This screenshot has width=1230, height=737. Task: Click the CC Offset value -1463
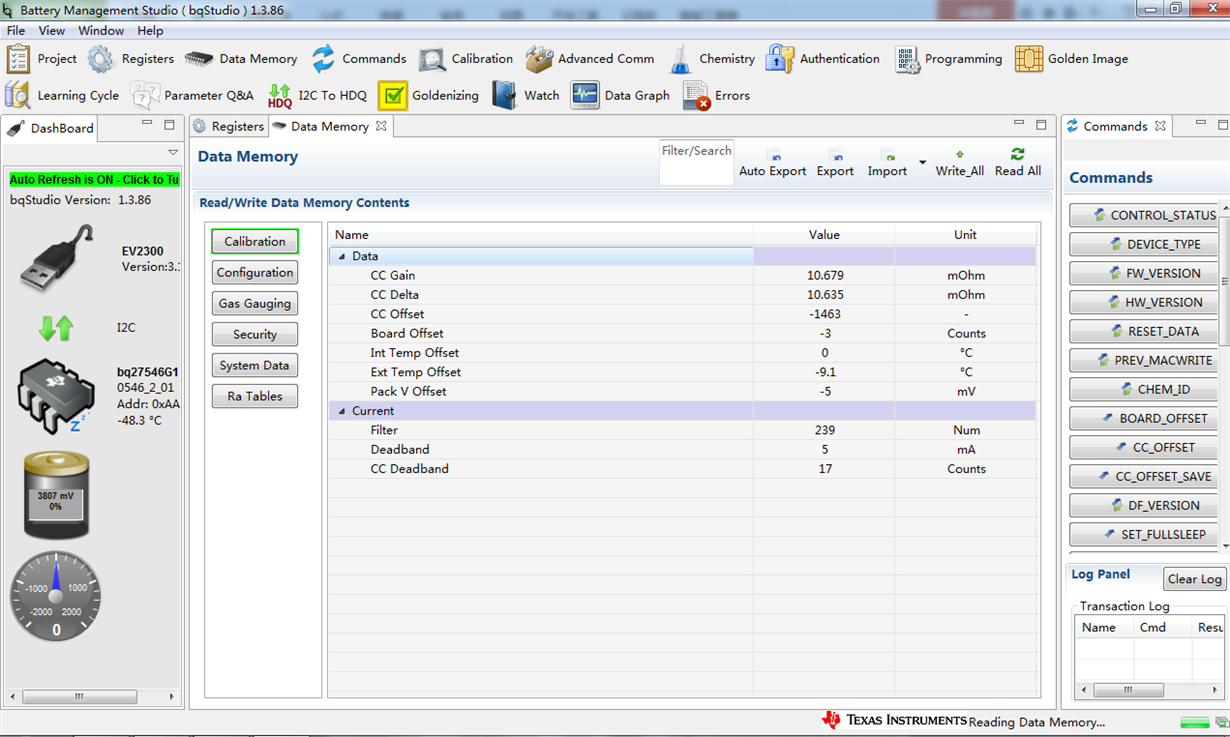click(x=824, y=314)
